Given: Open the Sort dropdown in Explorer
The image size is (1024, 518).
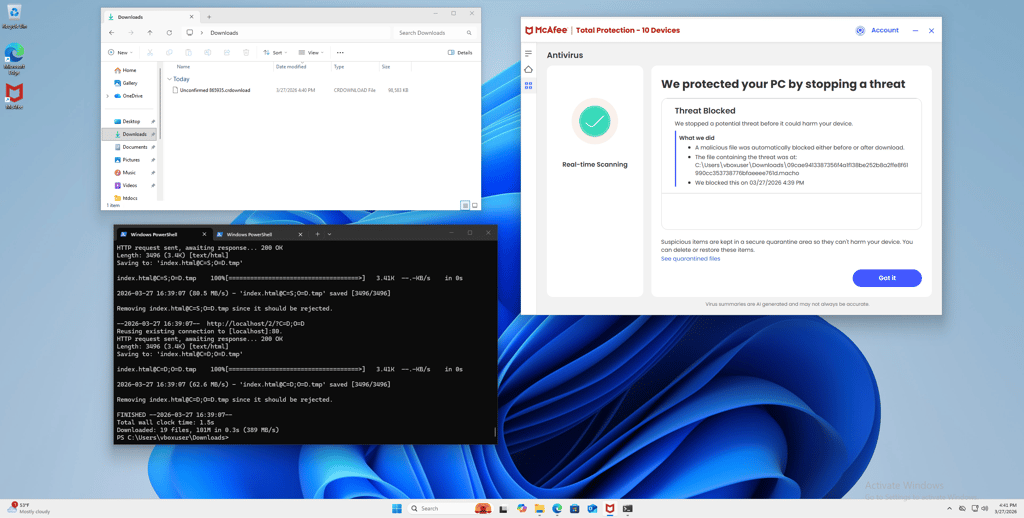Looking at the screenshot, I should point(274,52).
